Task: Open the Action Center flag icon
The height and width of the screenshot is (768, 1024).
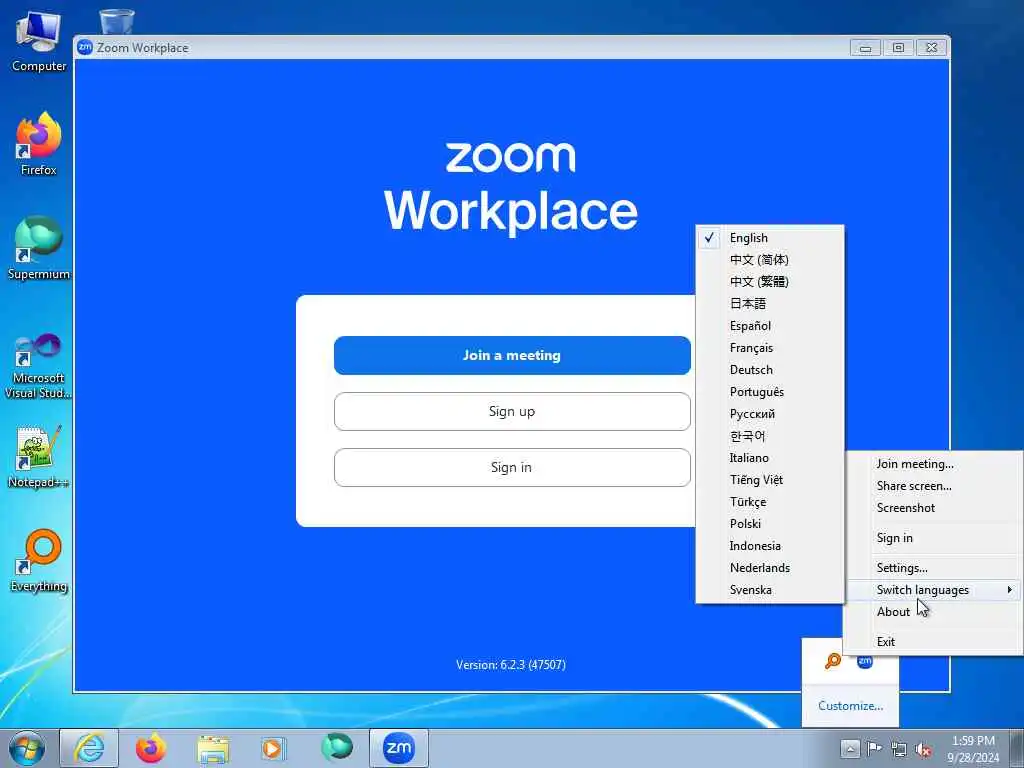Action: [874, 748]
